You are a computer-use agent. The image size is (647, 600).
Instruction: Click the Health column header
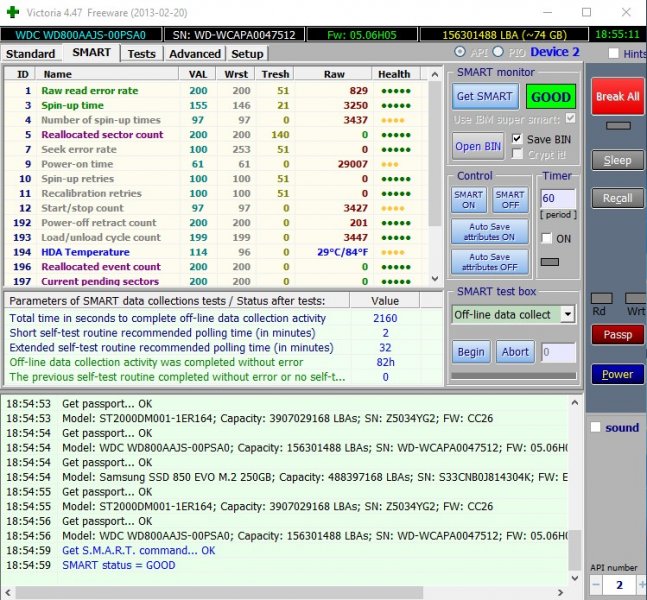pos(395,74)
